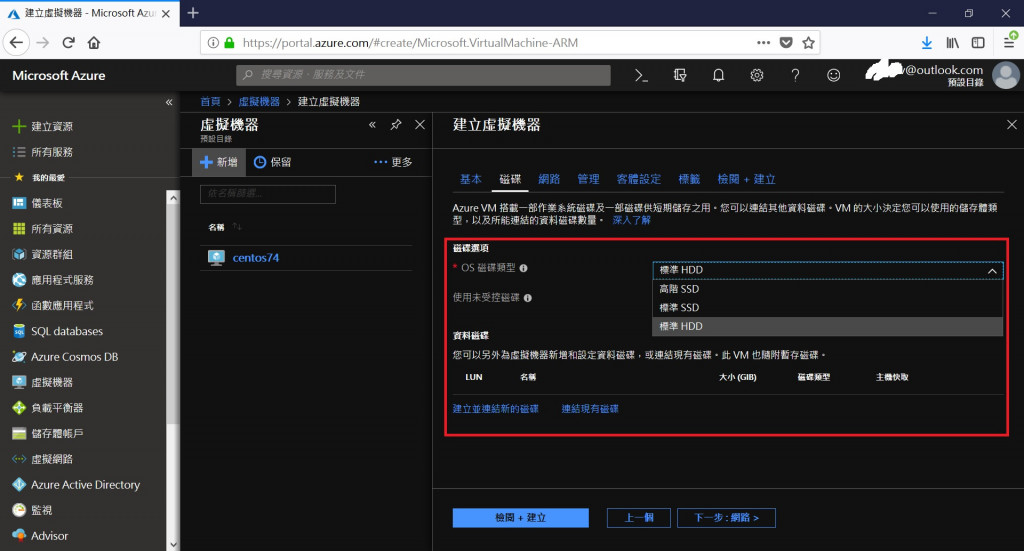Open centos74 virtual machine entry
The image size is (1024, 551).
pos(255,258)
